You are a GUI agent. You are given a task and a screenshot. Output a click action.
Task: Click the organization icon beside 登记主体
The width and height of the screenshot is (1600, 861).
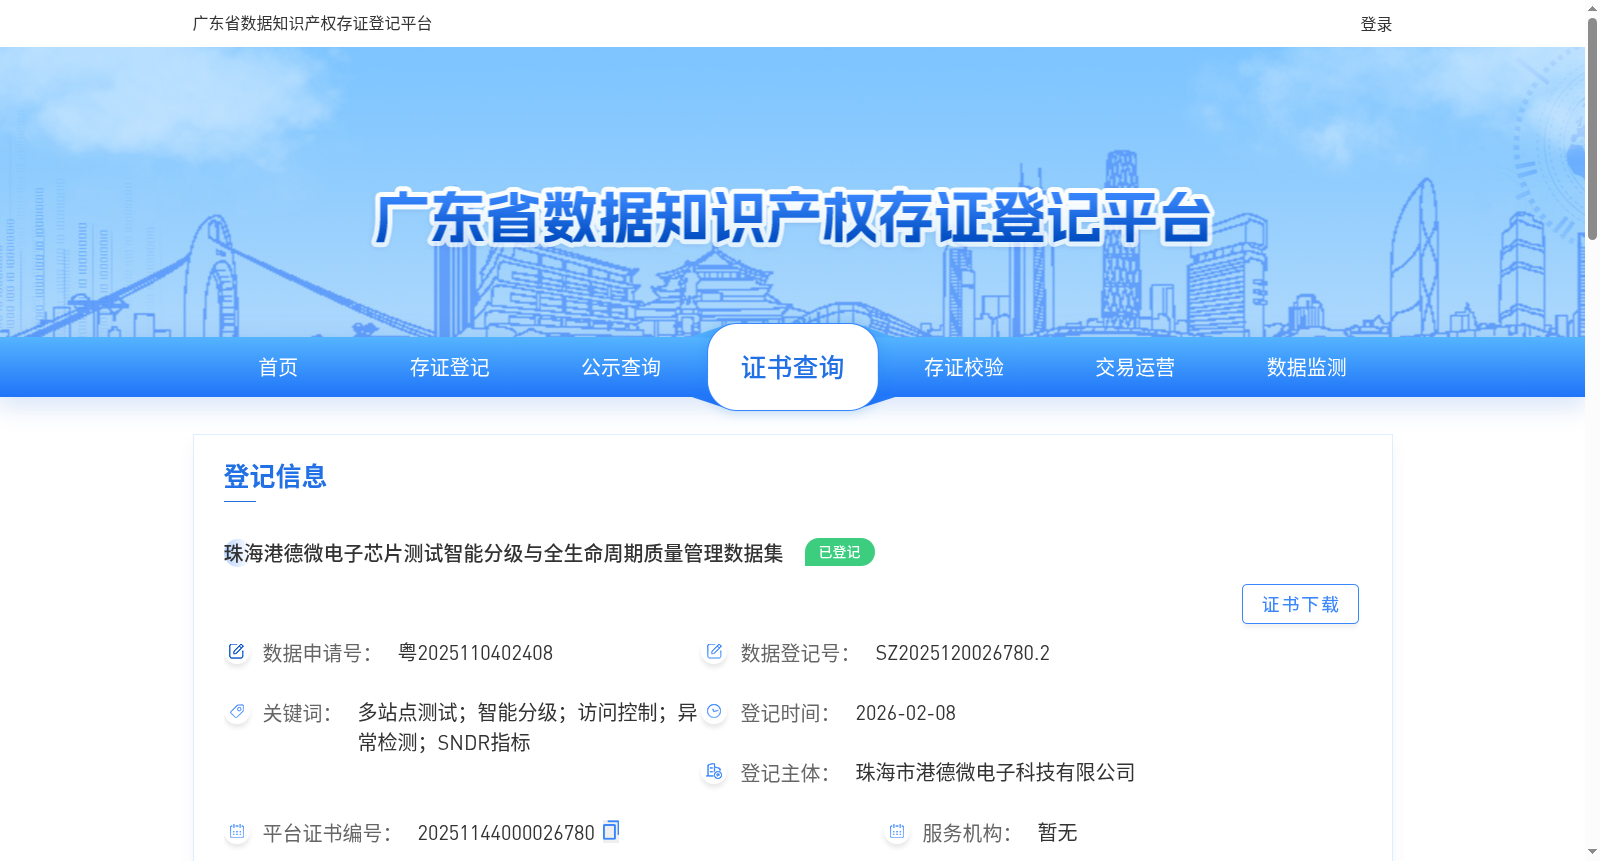click(x=714, y=772)
